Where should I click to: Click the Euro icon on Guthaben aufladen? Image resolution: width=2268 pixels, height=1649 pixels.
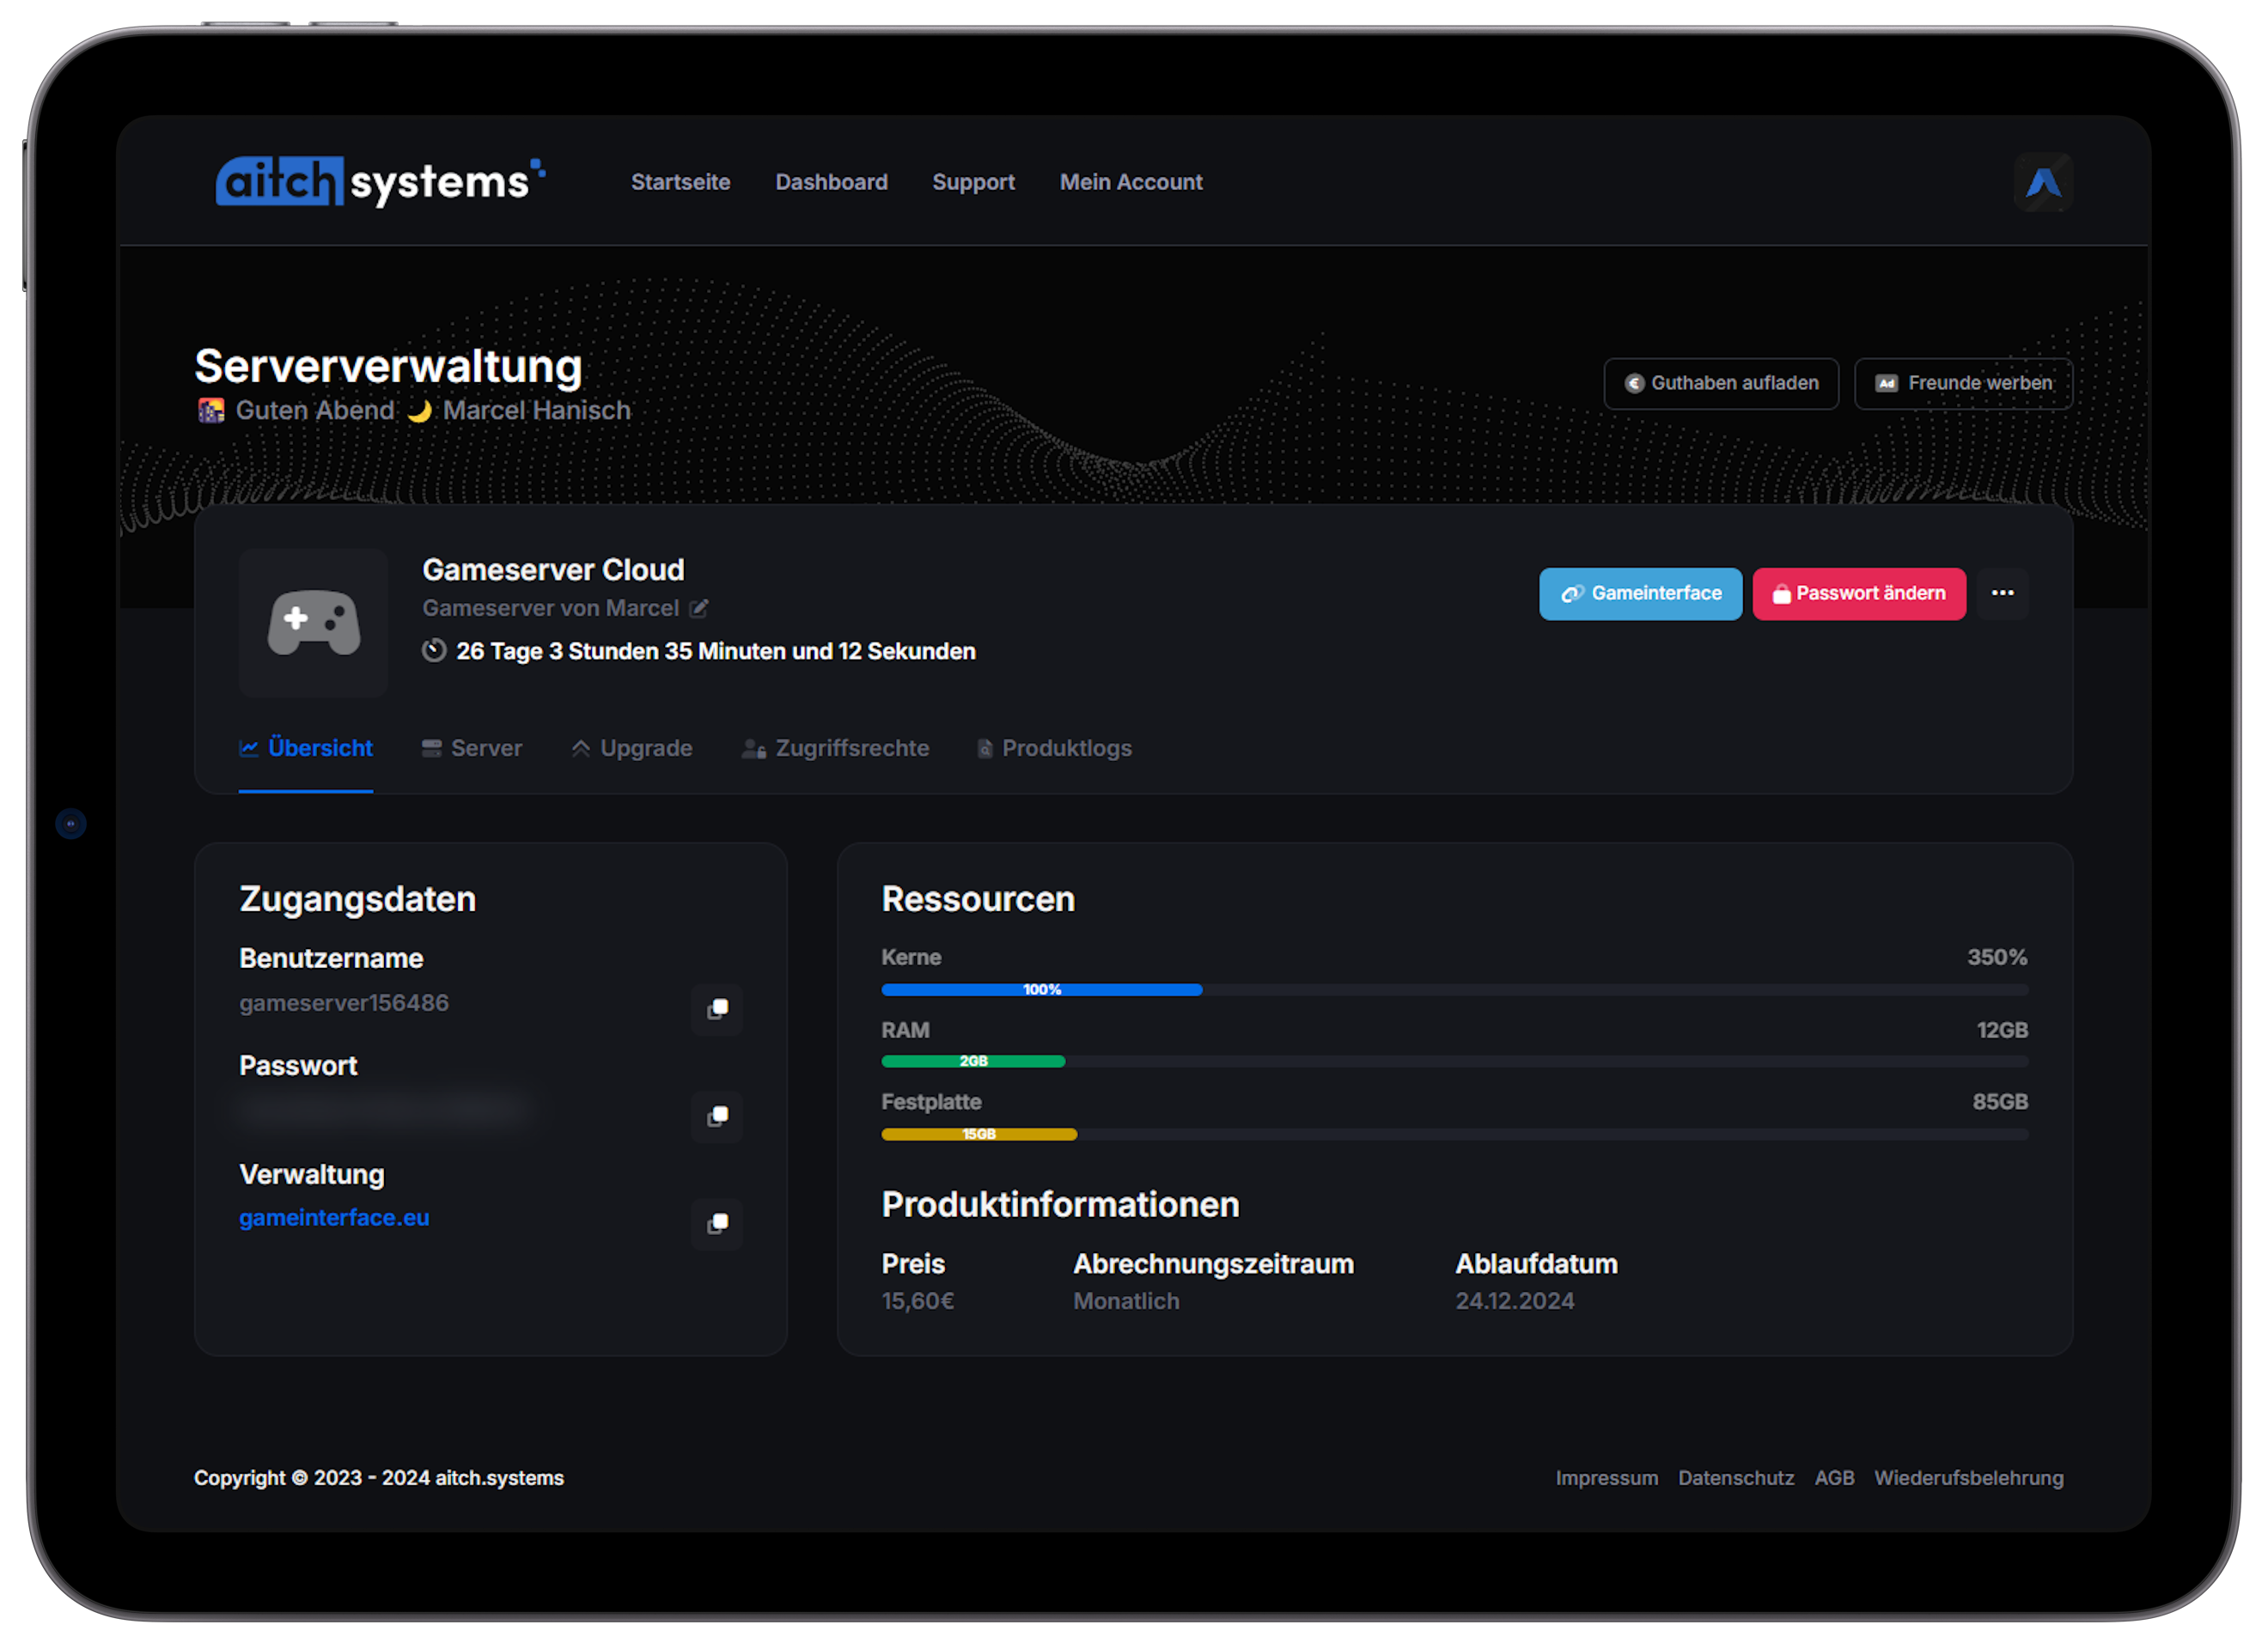(1636, 383)
